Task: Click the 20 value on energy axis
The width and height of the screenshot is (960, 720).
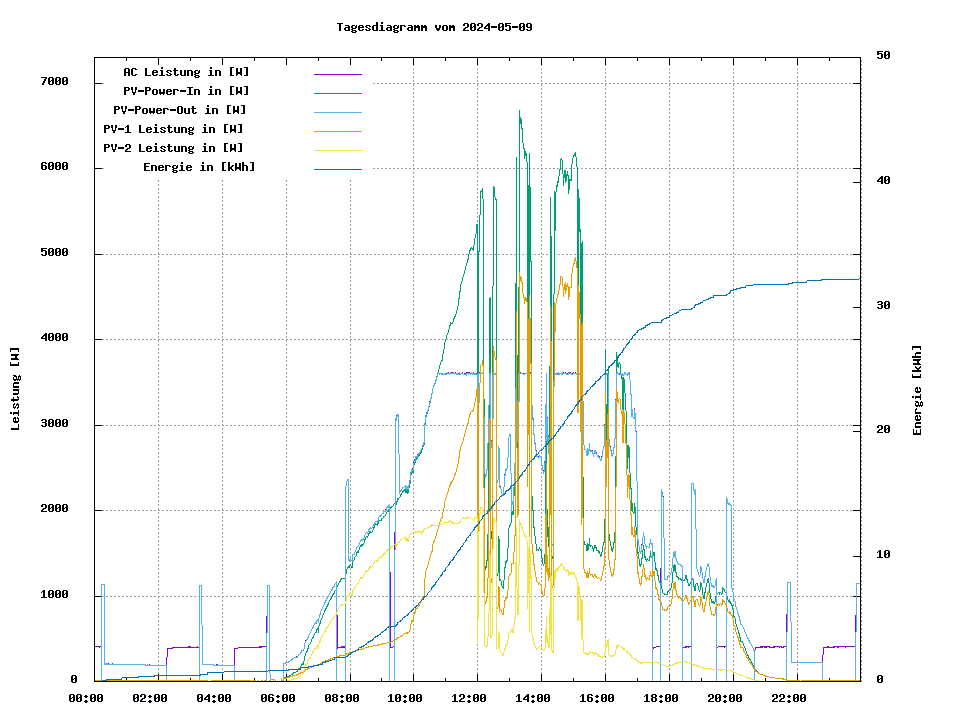Action: coord(883,430)
